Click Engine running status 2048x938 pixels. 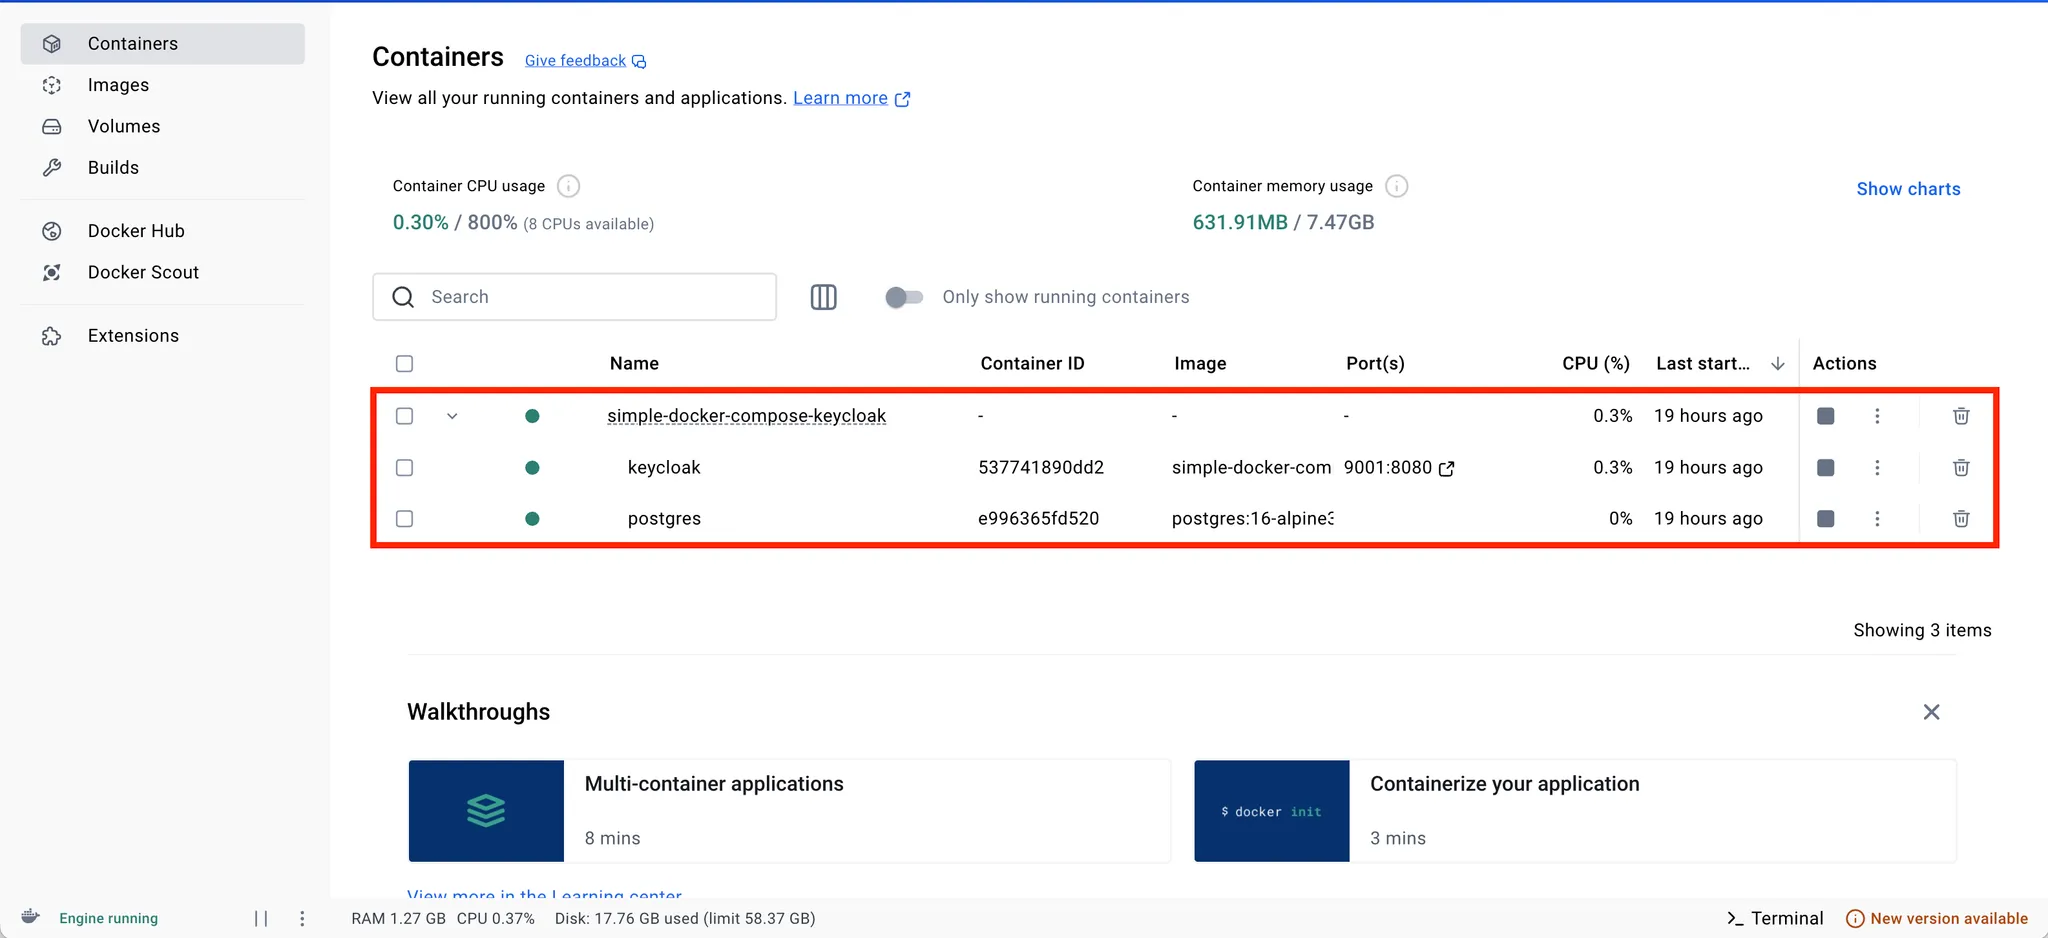tap(108, 918)
